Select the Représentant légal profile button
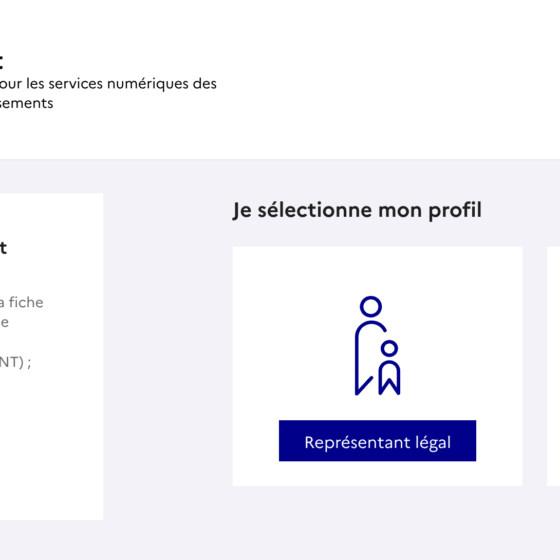Screen dimensions: 560x560 (x=377, y=441)
